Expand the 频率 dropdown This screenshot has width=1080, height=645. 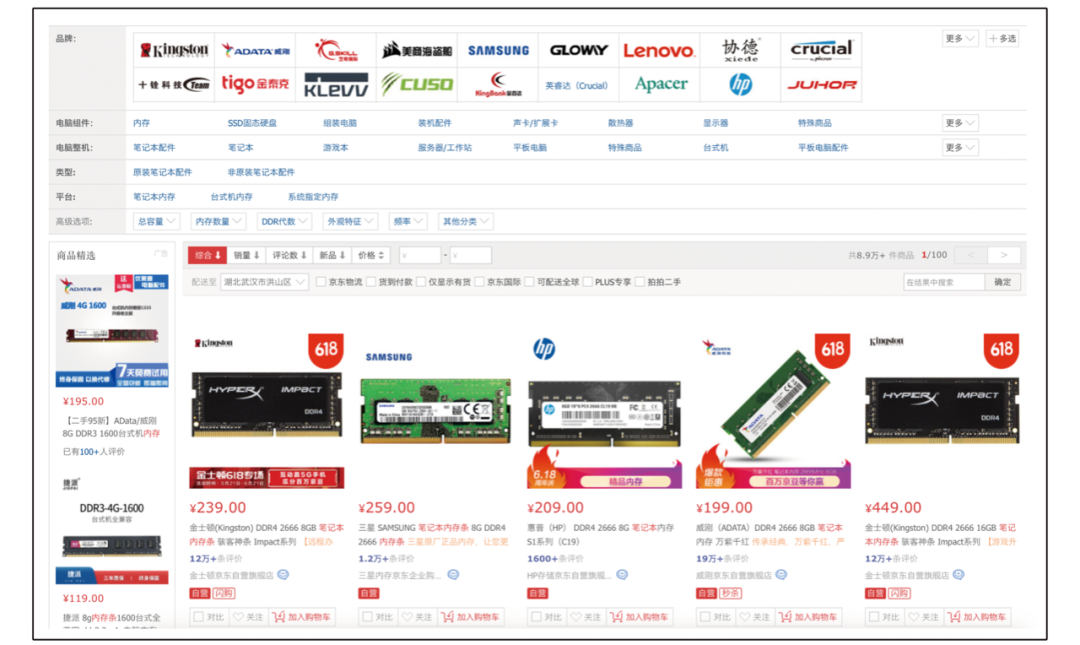[407, 221]
